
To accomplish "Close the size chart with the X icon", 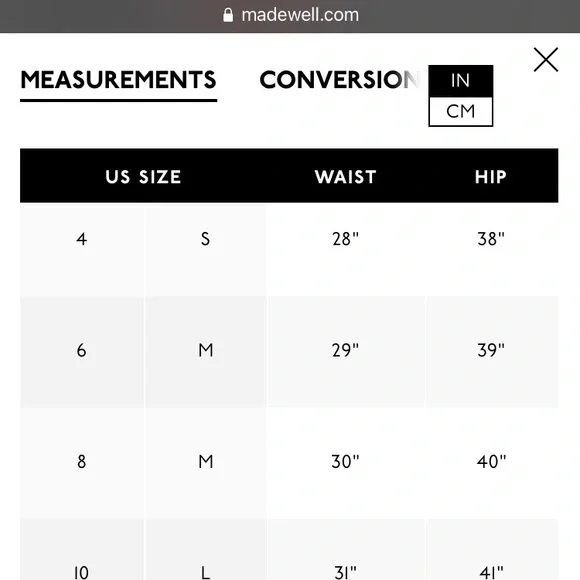I will (x=546, y=60).
